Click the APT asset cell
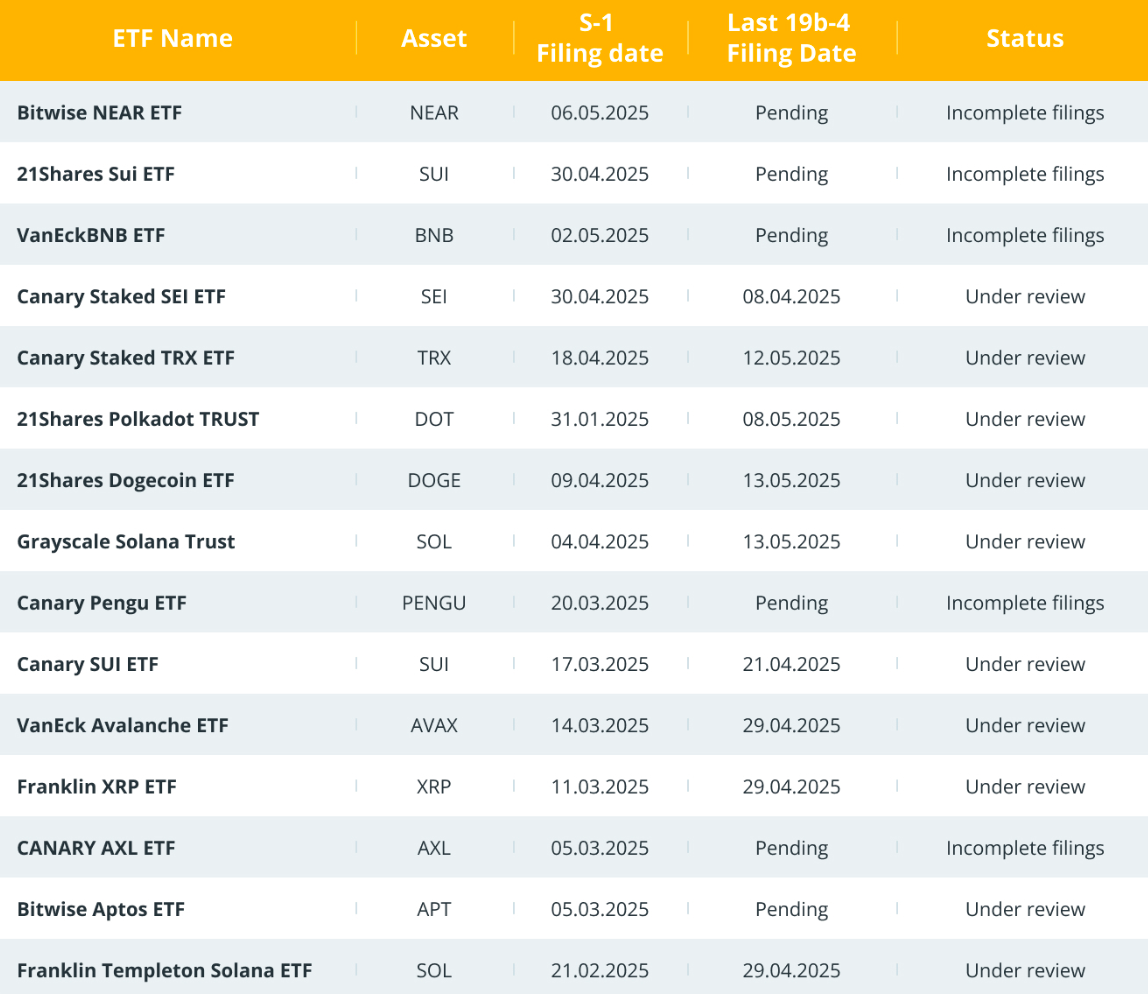 tap(434, 909)
